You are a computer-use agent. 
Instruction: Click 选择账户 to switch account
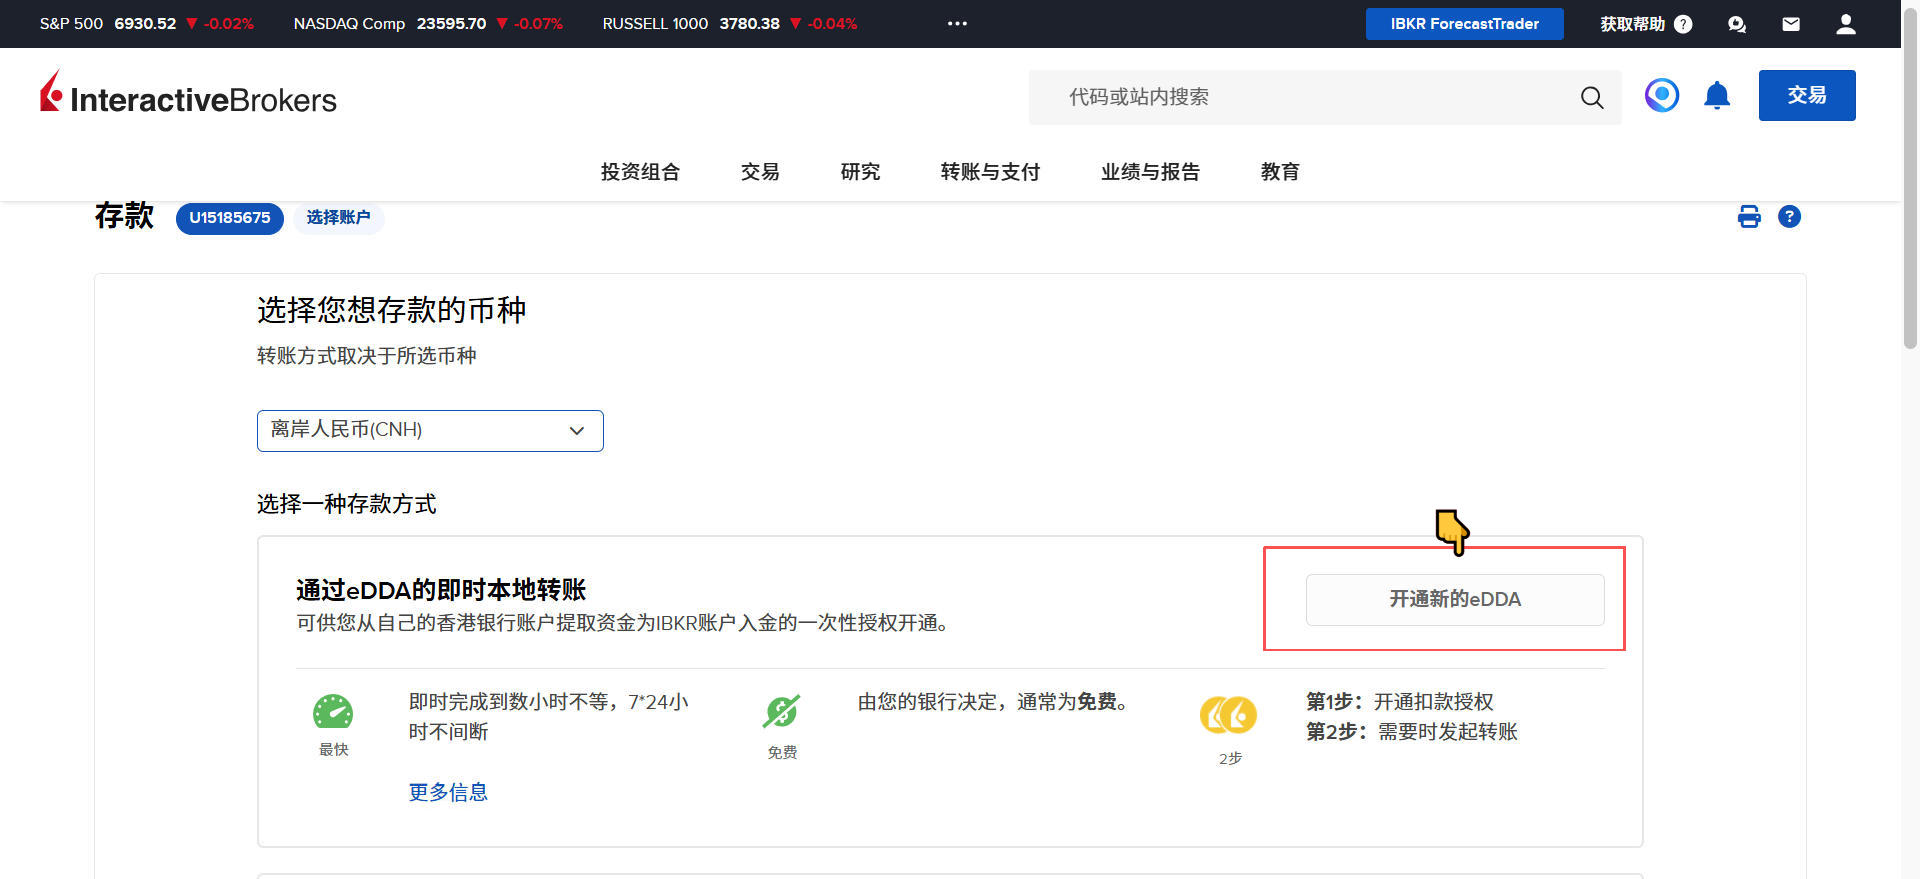coord(338,217)
